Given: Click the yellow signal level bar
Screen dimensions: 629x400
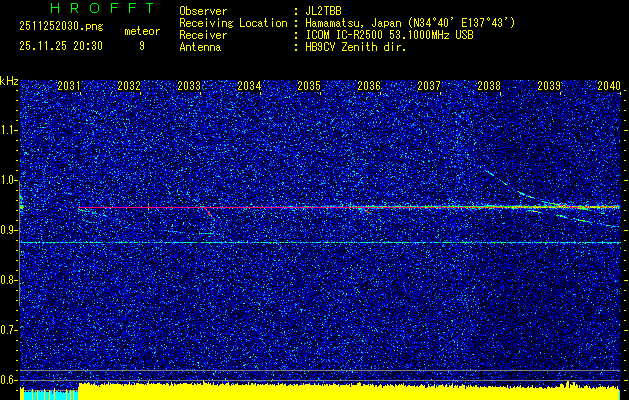Looking at the screenshot, I should click(x=348, y=391).
